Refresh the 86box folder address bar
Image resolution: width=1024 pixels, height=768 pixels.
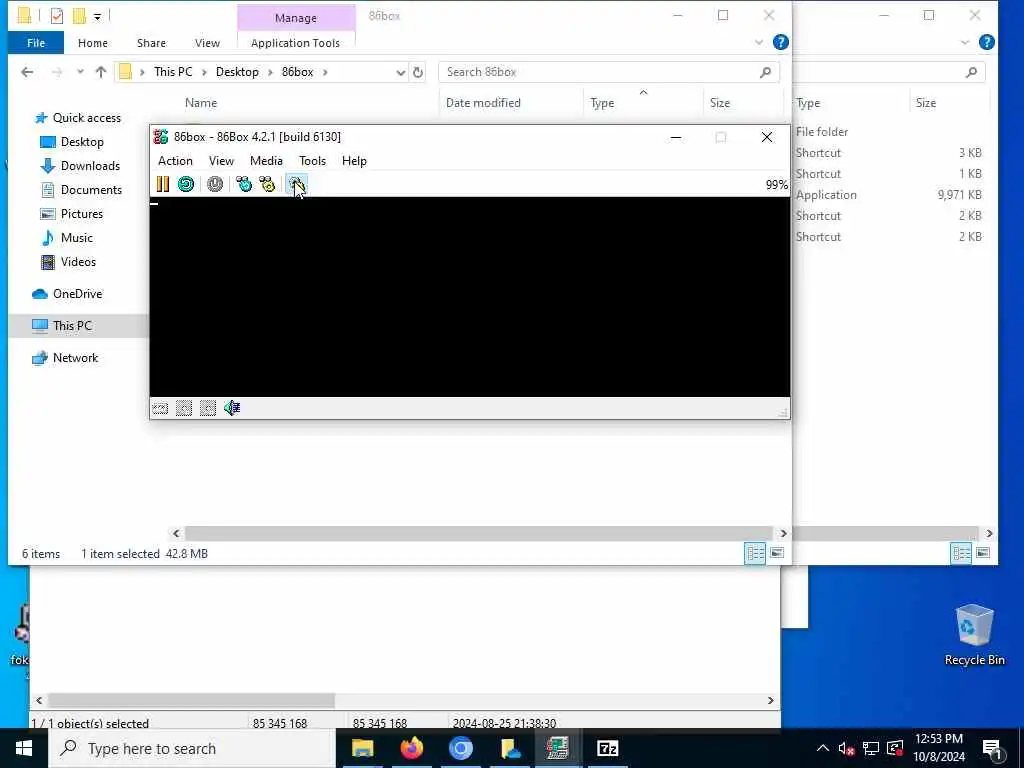[x=418, y=72]
